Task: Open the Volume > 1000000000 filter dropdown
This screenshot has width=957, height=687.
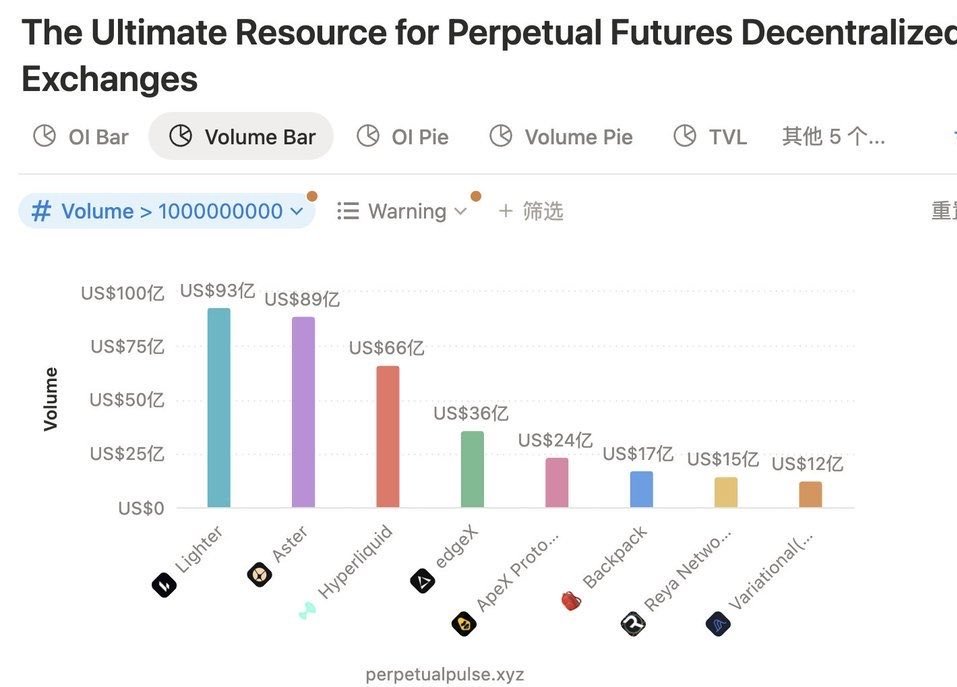Action: [x=167, y=211]
